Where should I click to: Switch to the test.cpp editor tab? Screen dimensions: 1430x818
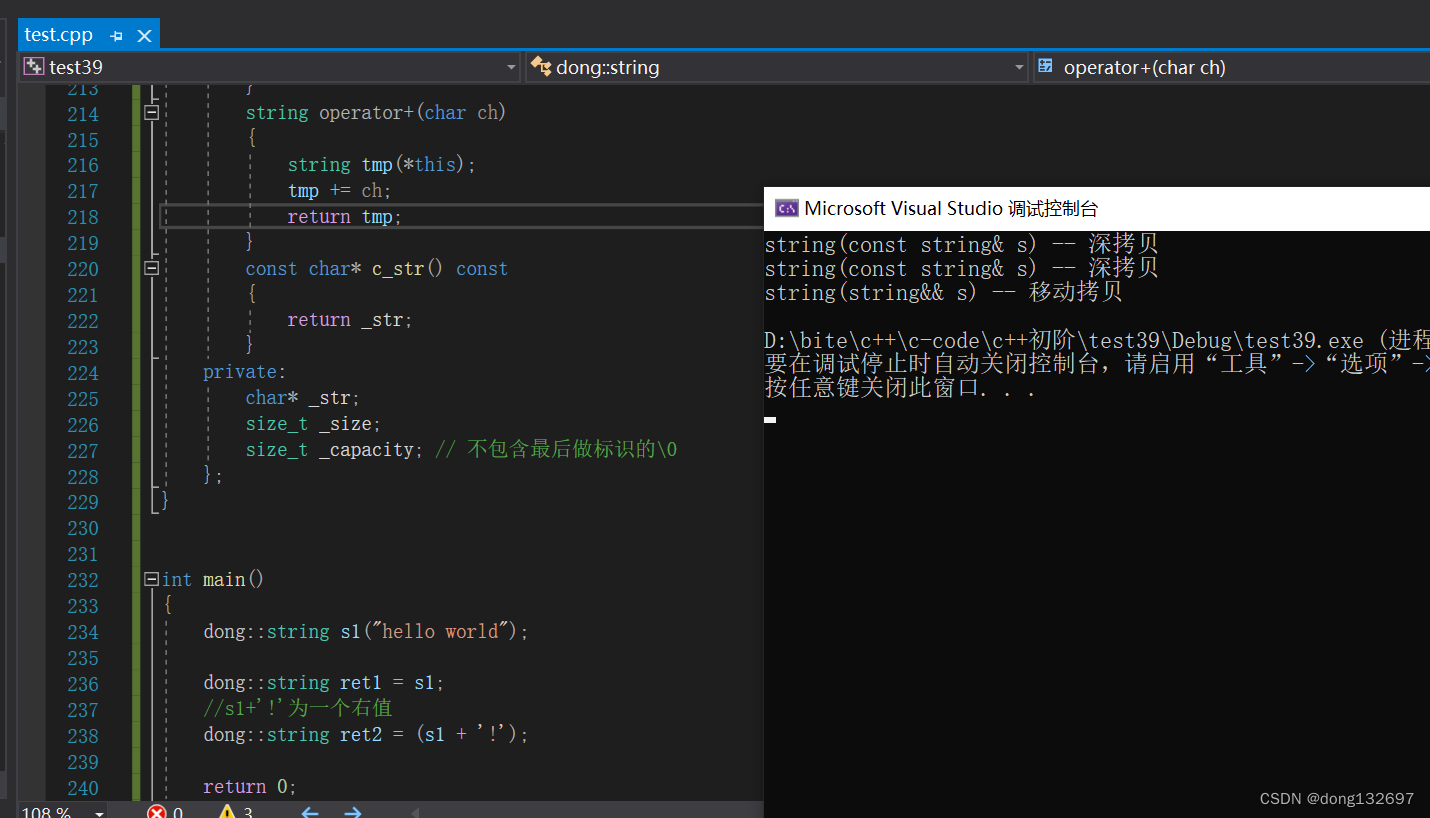58,34
